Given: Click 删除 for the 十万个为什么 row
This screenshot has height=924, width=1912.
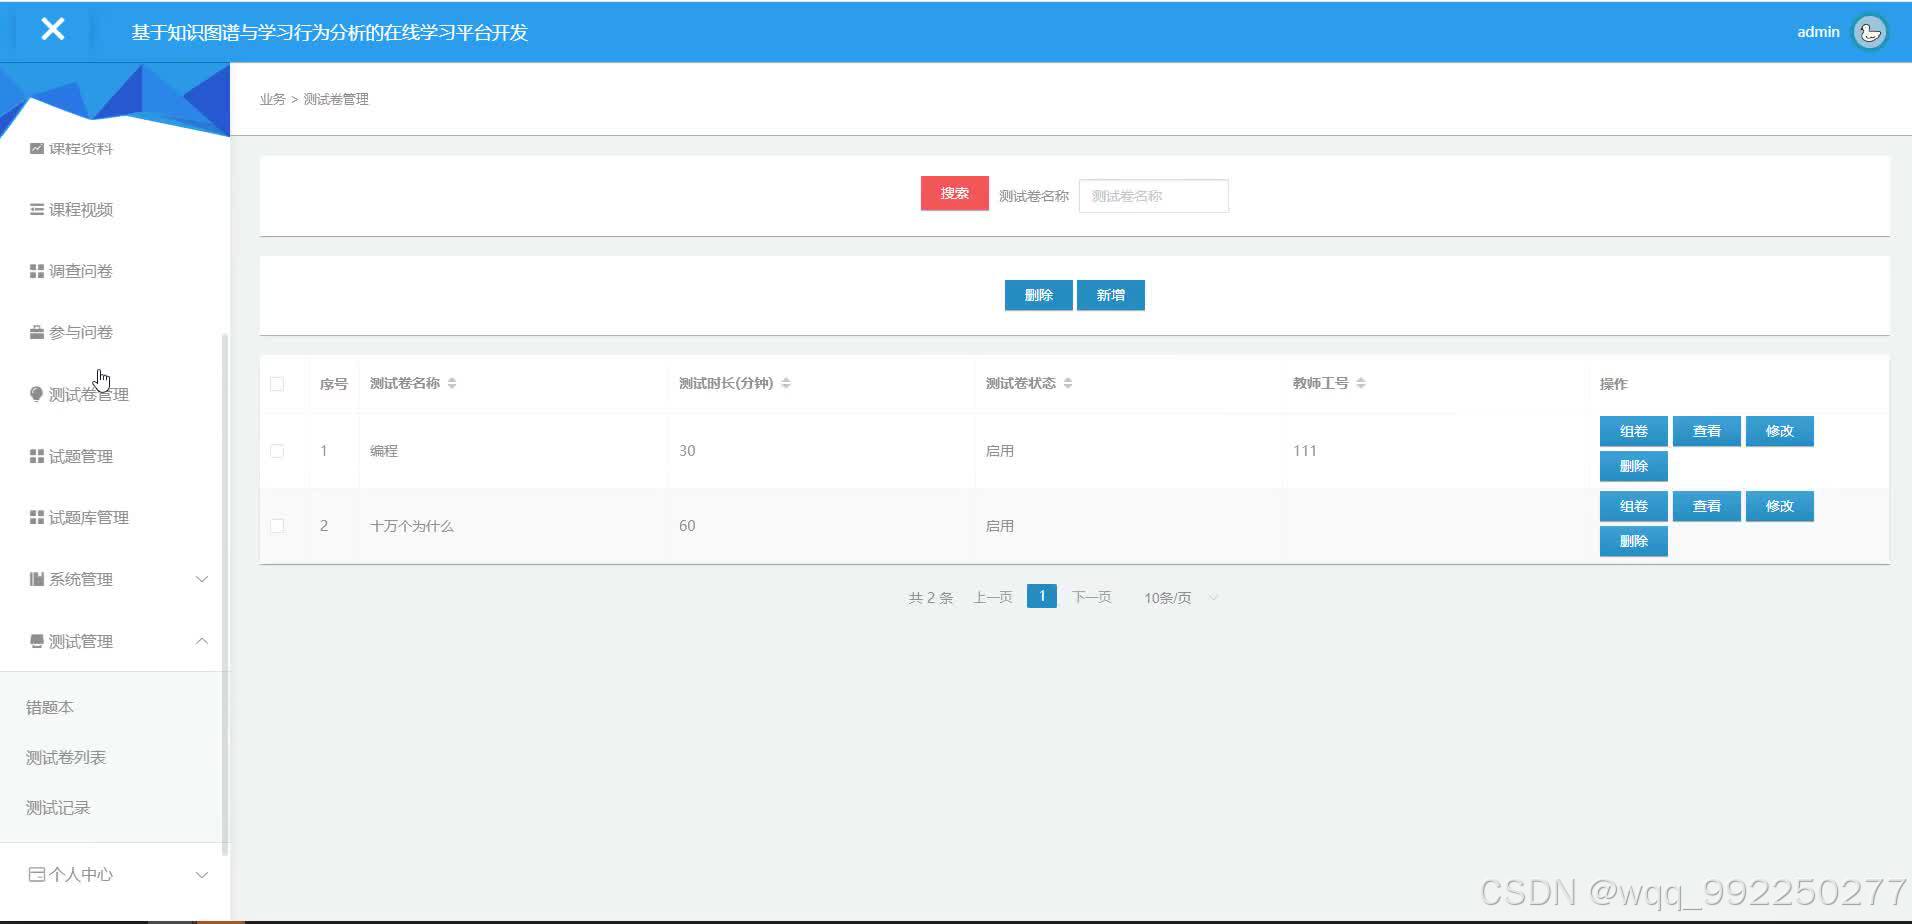Looking at the screenshot, I should tap(1633, 541).
